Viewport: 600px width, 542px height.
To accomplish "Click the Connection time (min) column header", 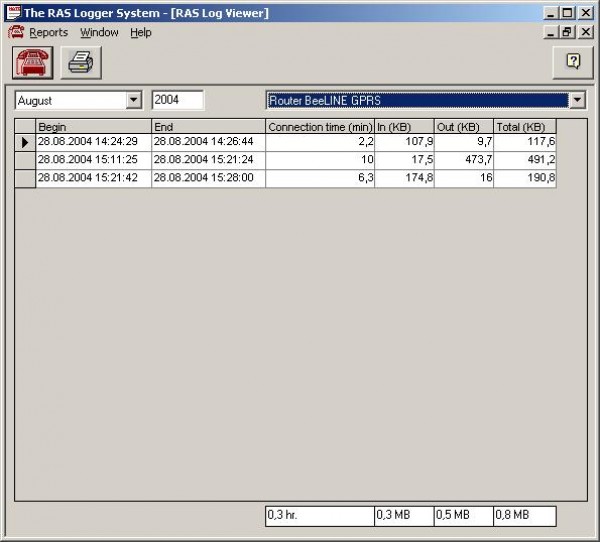I will (320, 127).
